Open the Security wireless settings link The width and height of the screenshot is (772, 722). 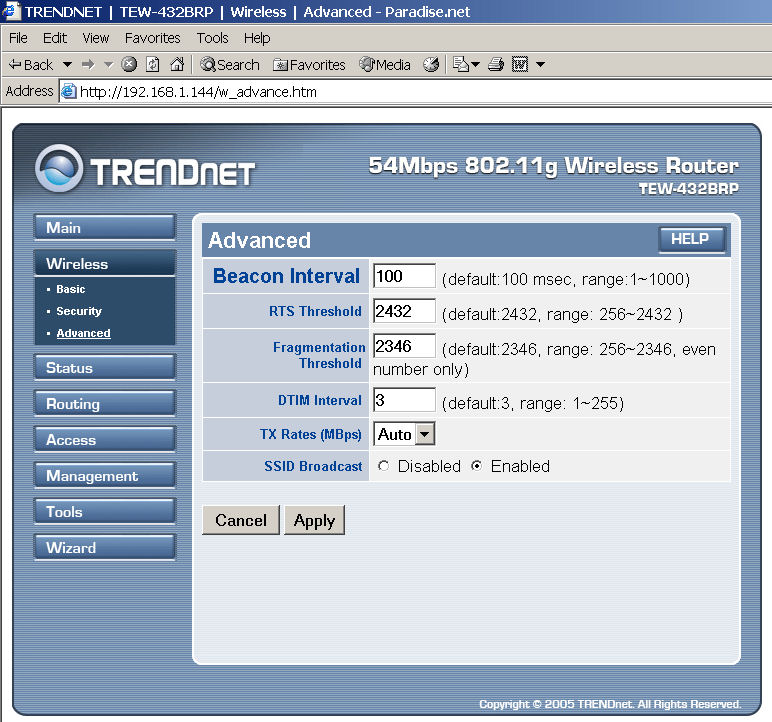click(x=79, y=311)
